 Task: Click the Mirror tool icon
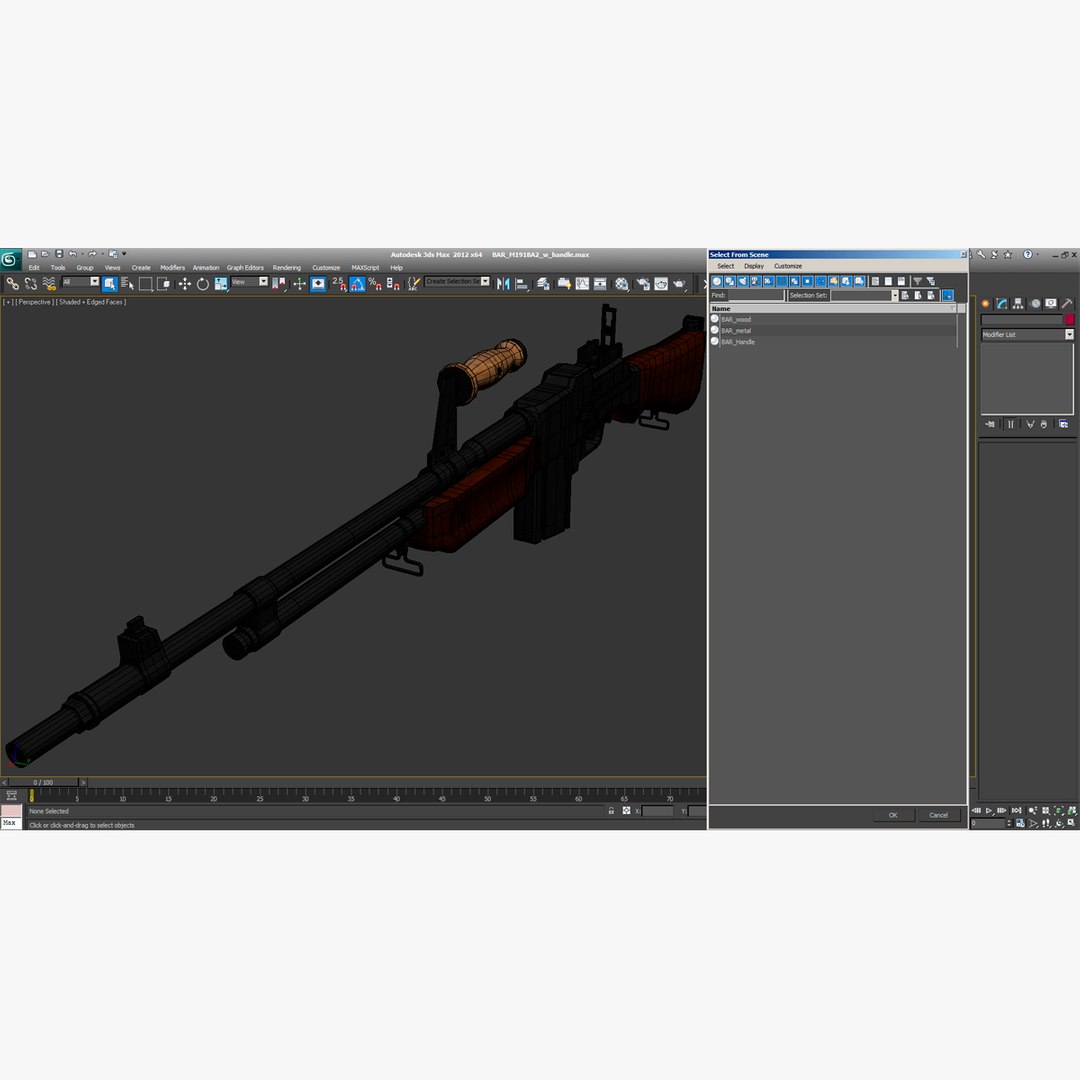point(503,283)
